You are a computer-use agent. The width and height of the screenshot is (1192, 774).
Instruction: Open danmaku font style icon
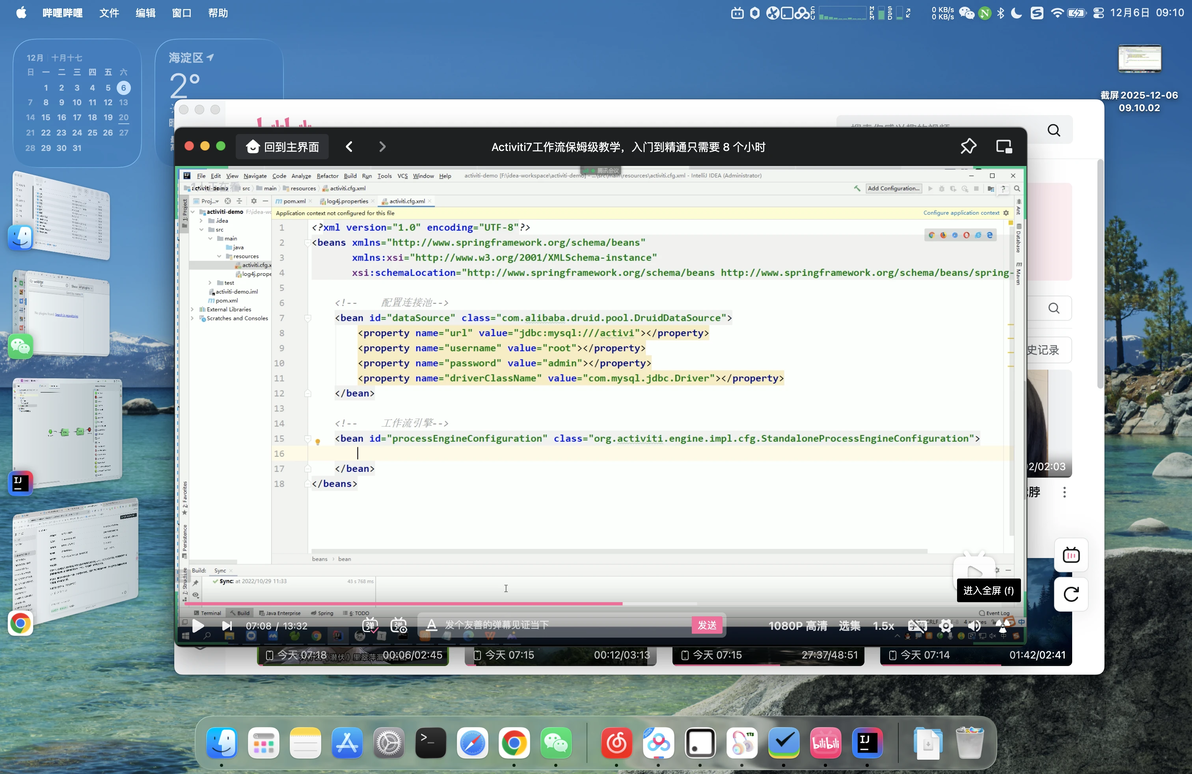(x=431, y=625)
